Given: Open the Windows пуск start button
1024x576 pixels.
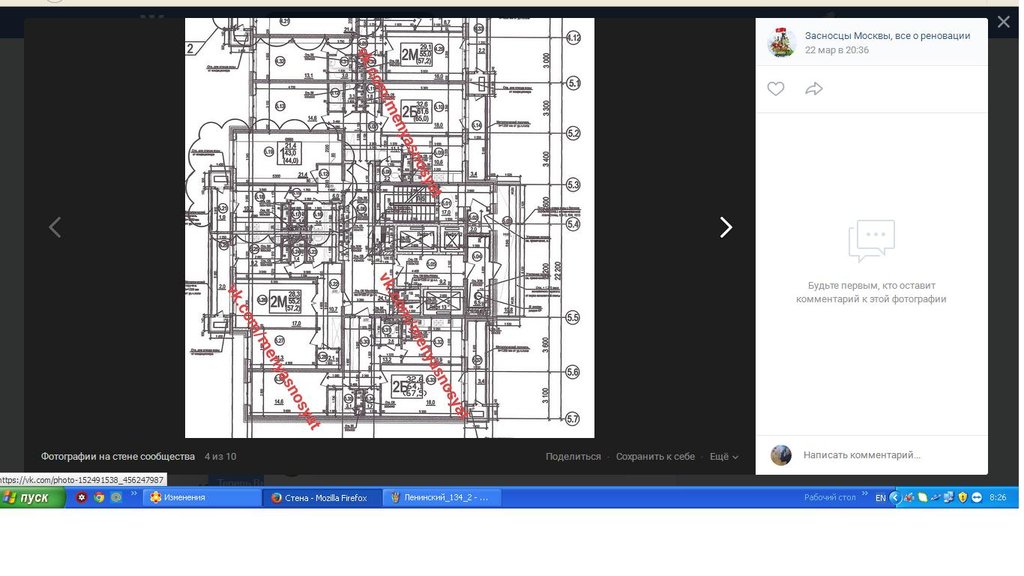Looking at the screenshot, I should click(28, 498).
